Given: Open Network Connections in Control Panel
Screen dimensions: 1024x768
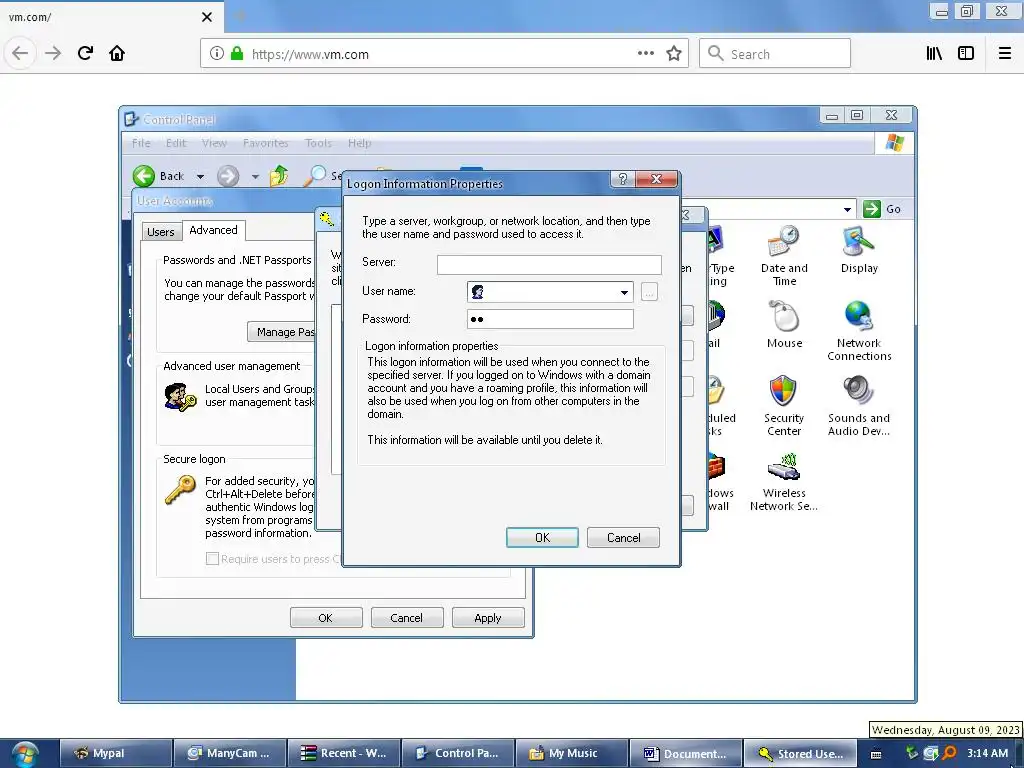Looking at the screenshot, I should 859,331.
